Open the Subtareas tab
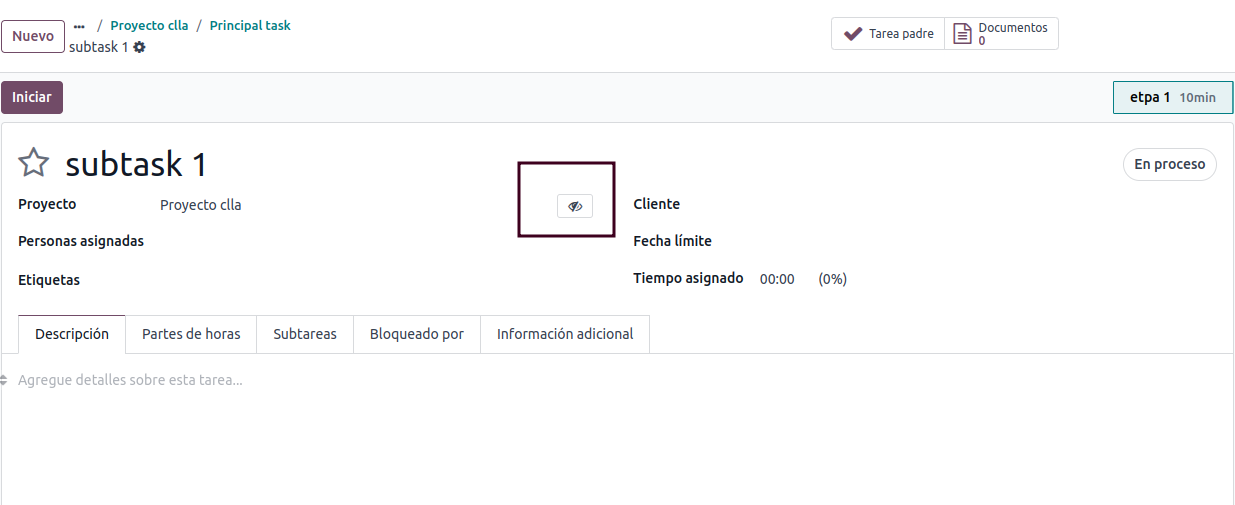Screen dimensions: 1235x505 305,334
